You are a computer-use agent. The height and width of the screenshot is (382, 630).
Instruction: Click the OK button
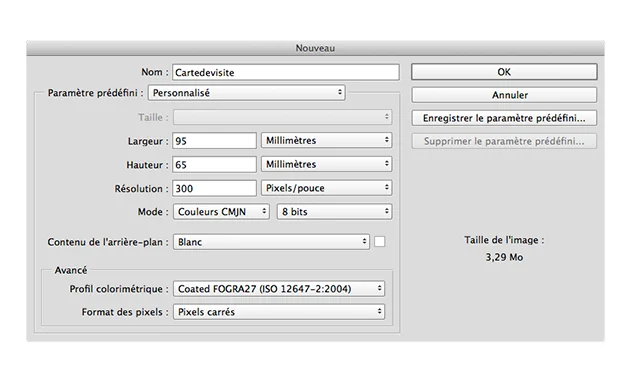(x=504, y=72)
